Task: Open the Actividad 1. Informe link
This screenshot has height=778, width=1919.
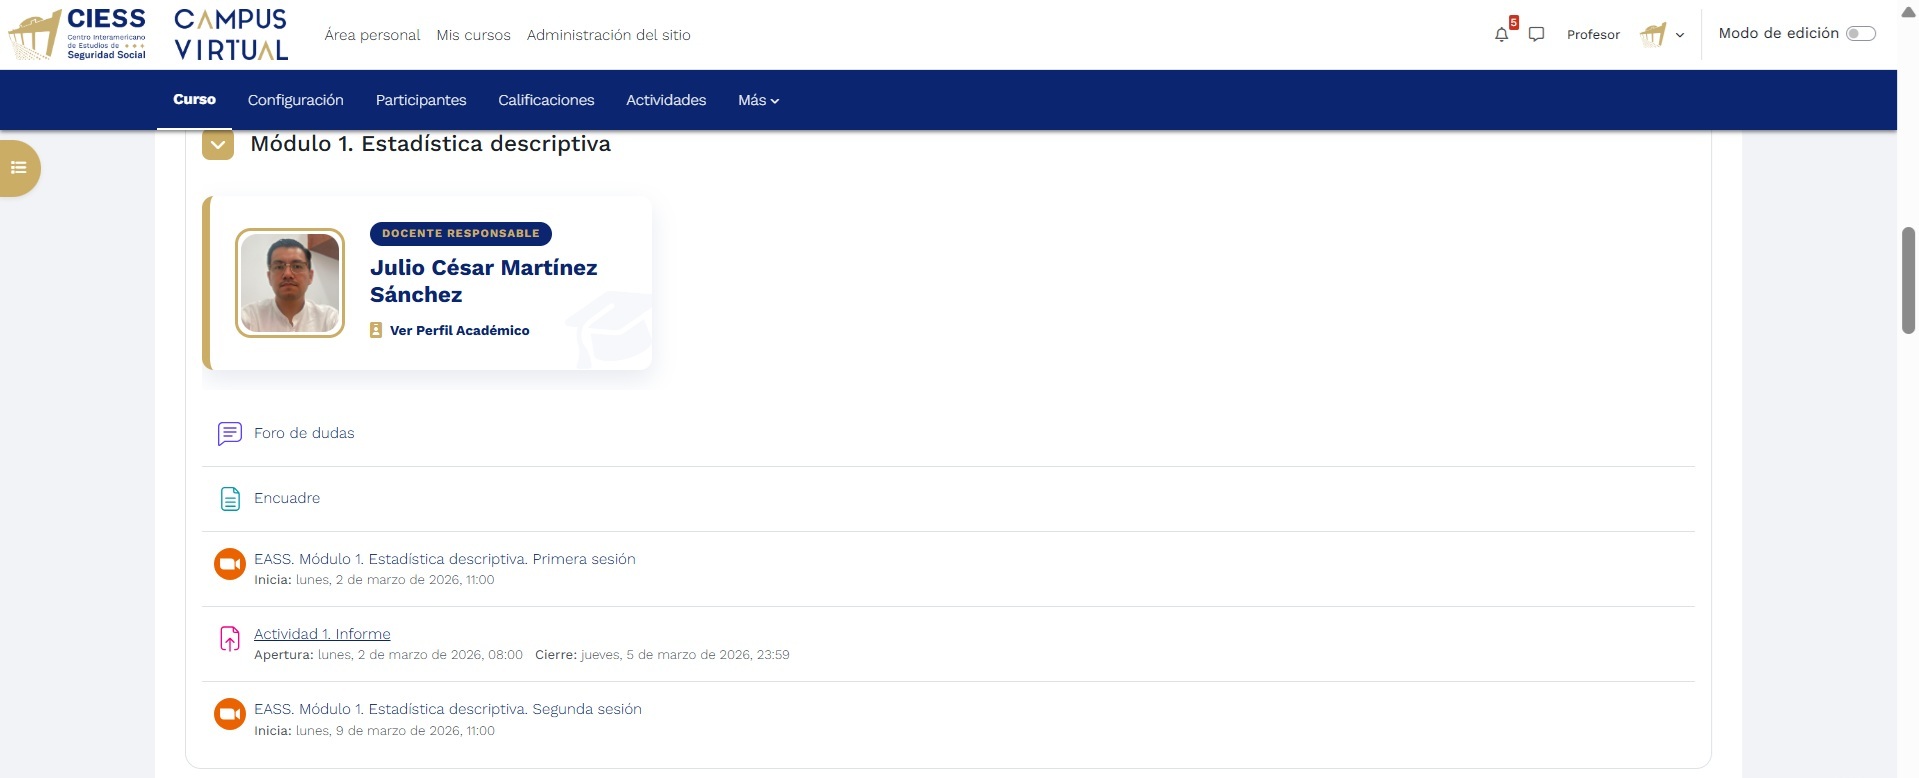Action: tap(322, 634)
